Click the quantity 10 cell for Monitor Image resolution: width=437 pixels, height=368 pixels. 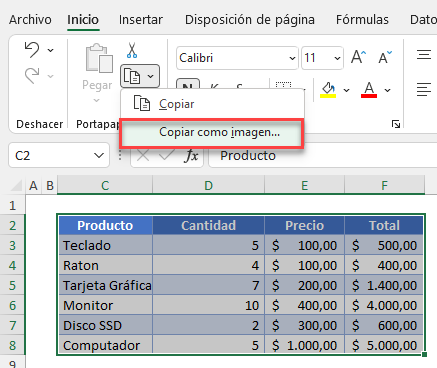pos(209,305)
